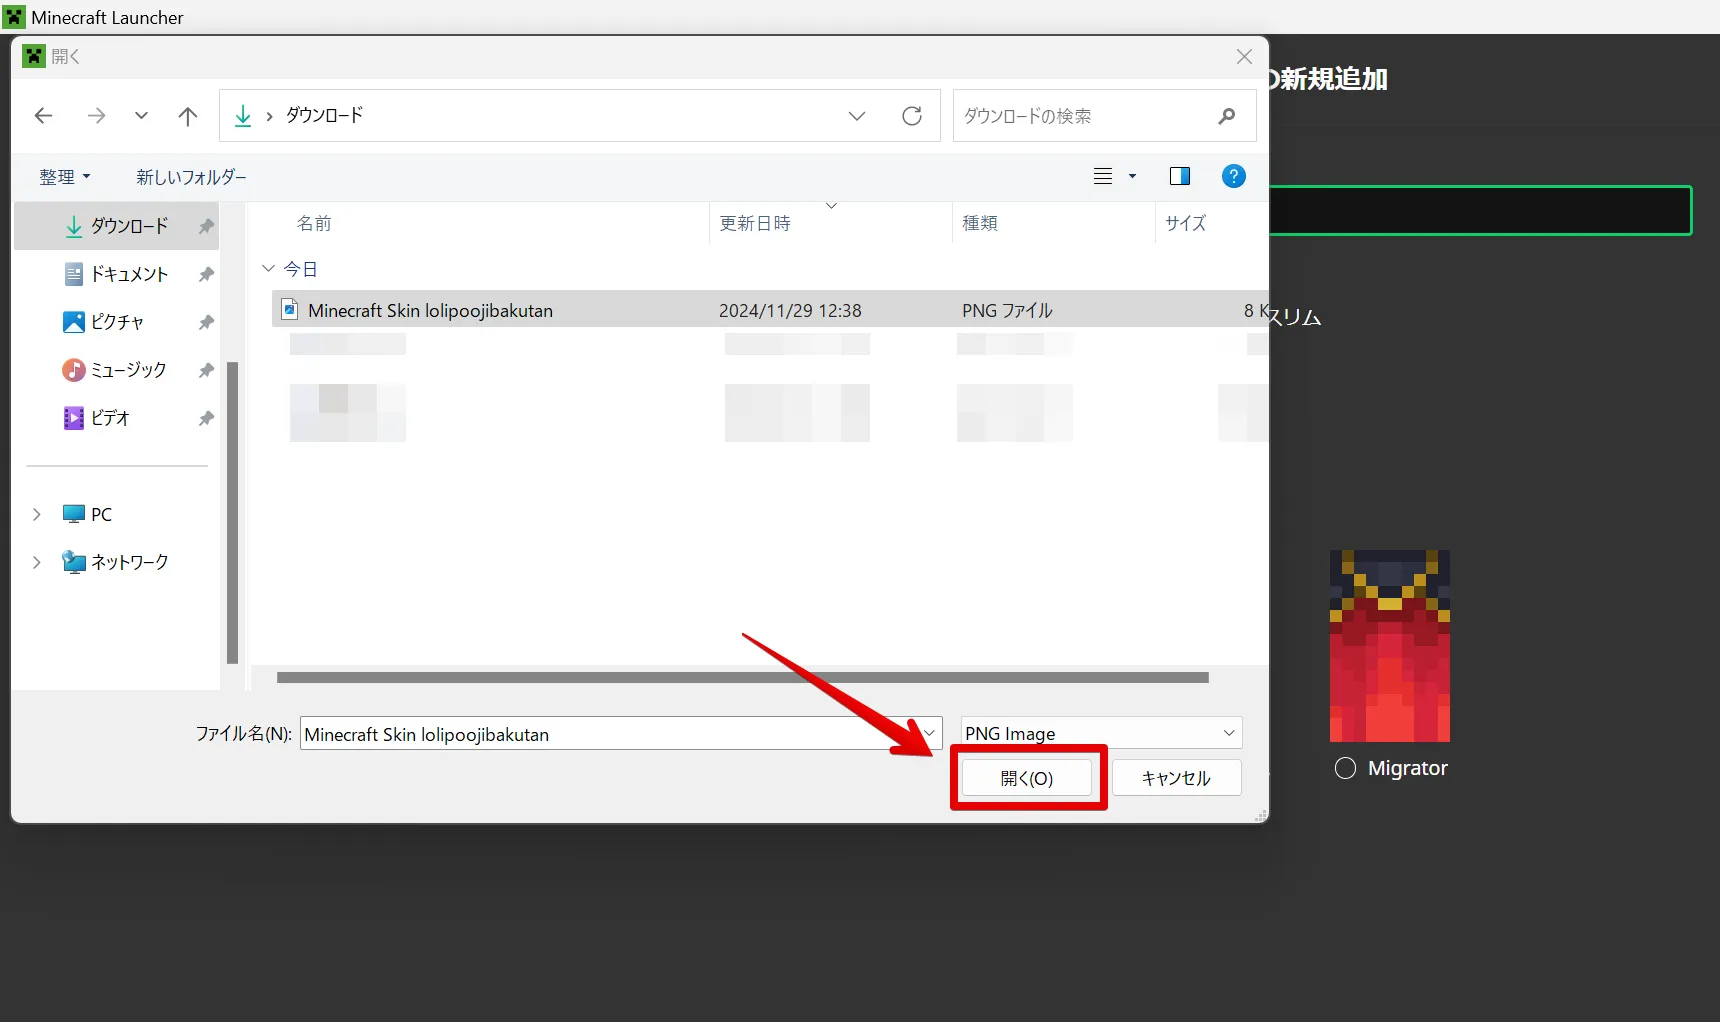Select ネットワーク in the navigation pane
Viewport: 1720px width, 1022px height.
pos(115,562)
